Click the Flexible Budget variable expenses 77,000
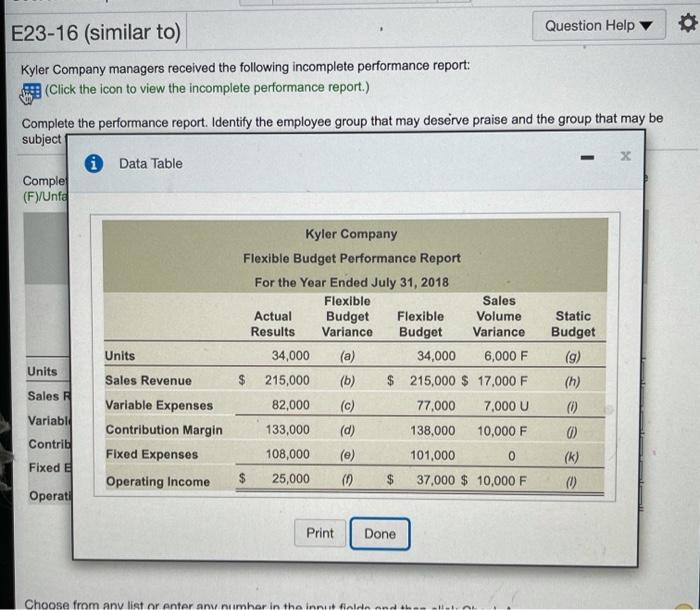Screen dimensions: 700x610 point(436,405)
